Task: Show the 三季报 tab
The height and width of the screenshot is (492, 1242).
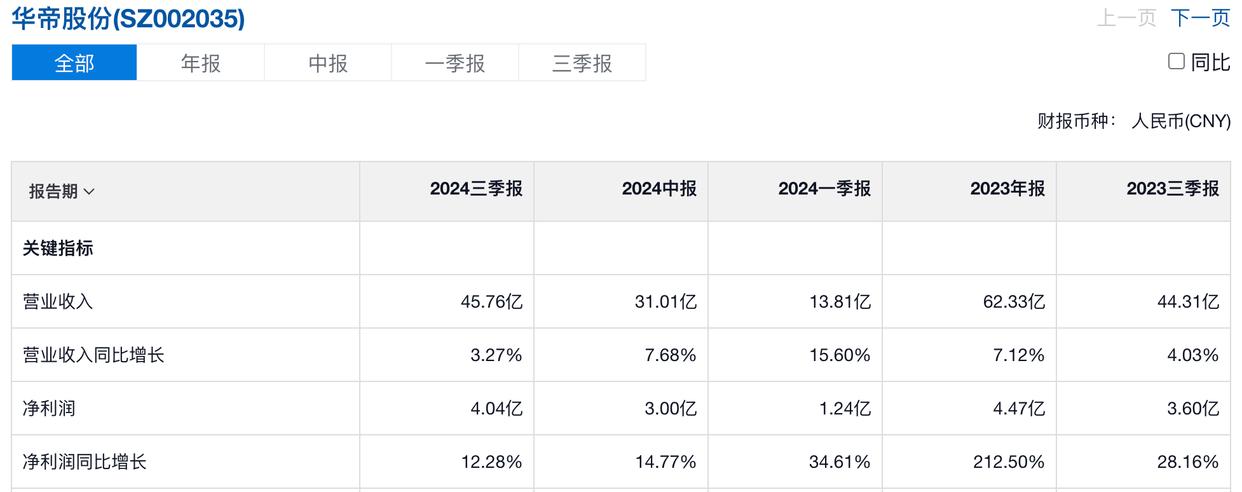Action: (x=582, y=63)
